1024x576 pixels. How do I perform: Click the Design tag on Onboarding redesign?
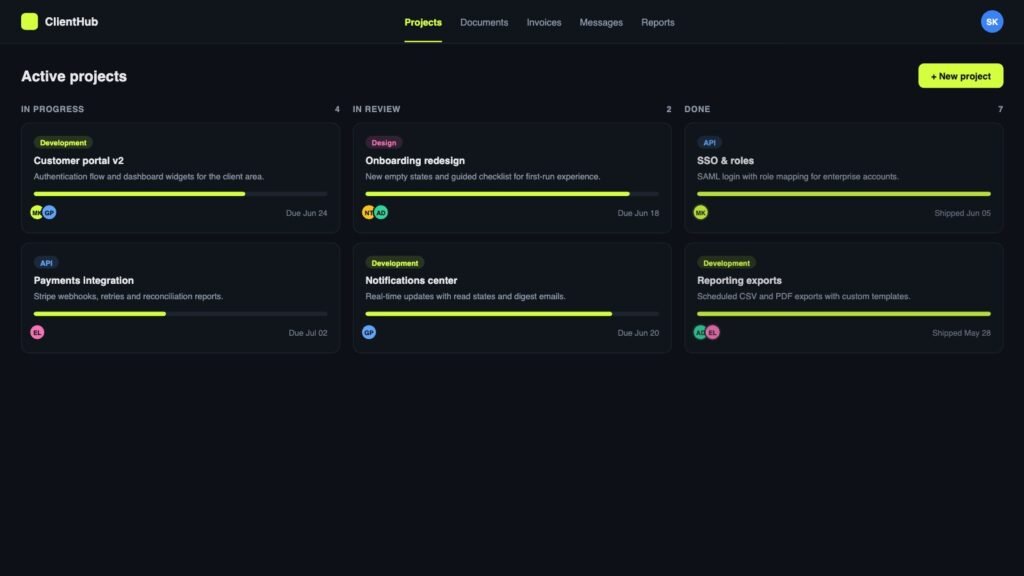coord(383,142)
